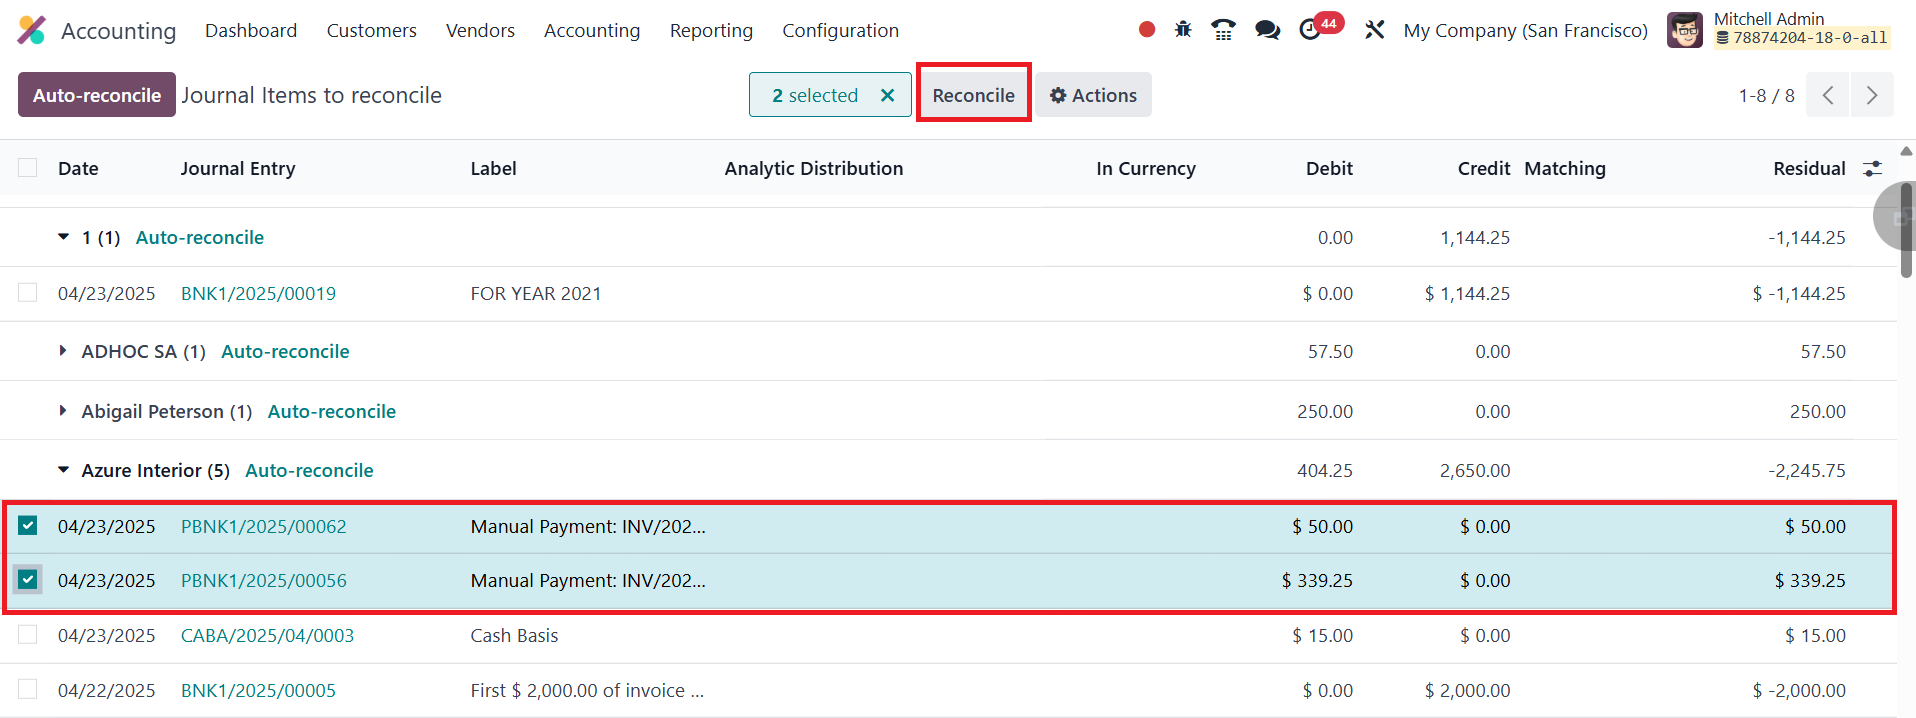Viewport: 1916px width, 718px height.
Task: Open the Reporting menu
Action: click(x=711, y=30)
